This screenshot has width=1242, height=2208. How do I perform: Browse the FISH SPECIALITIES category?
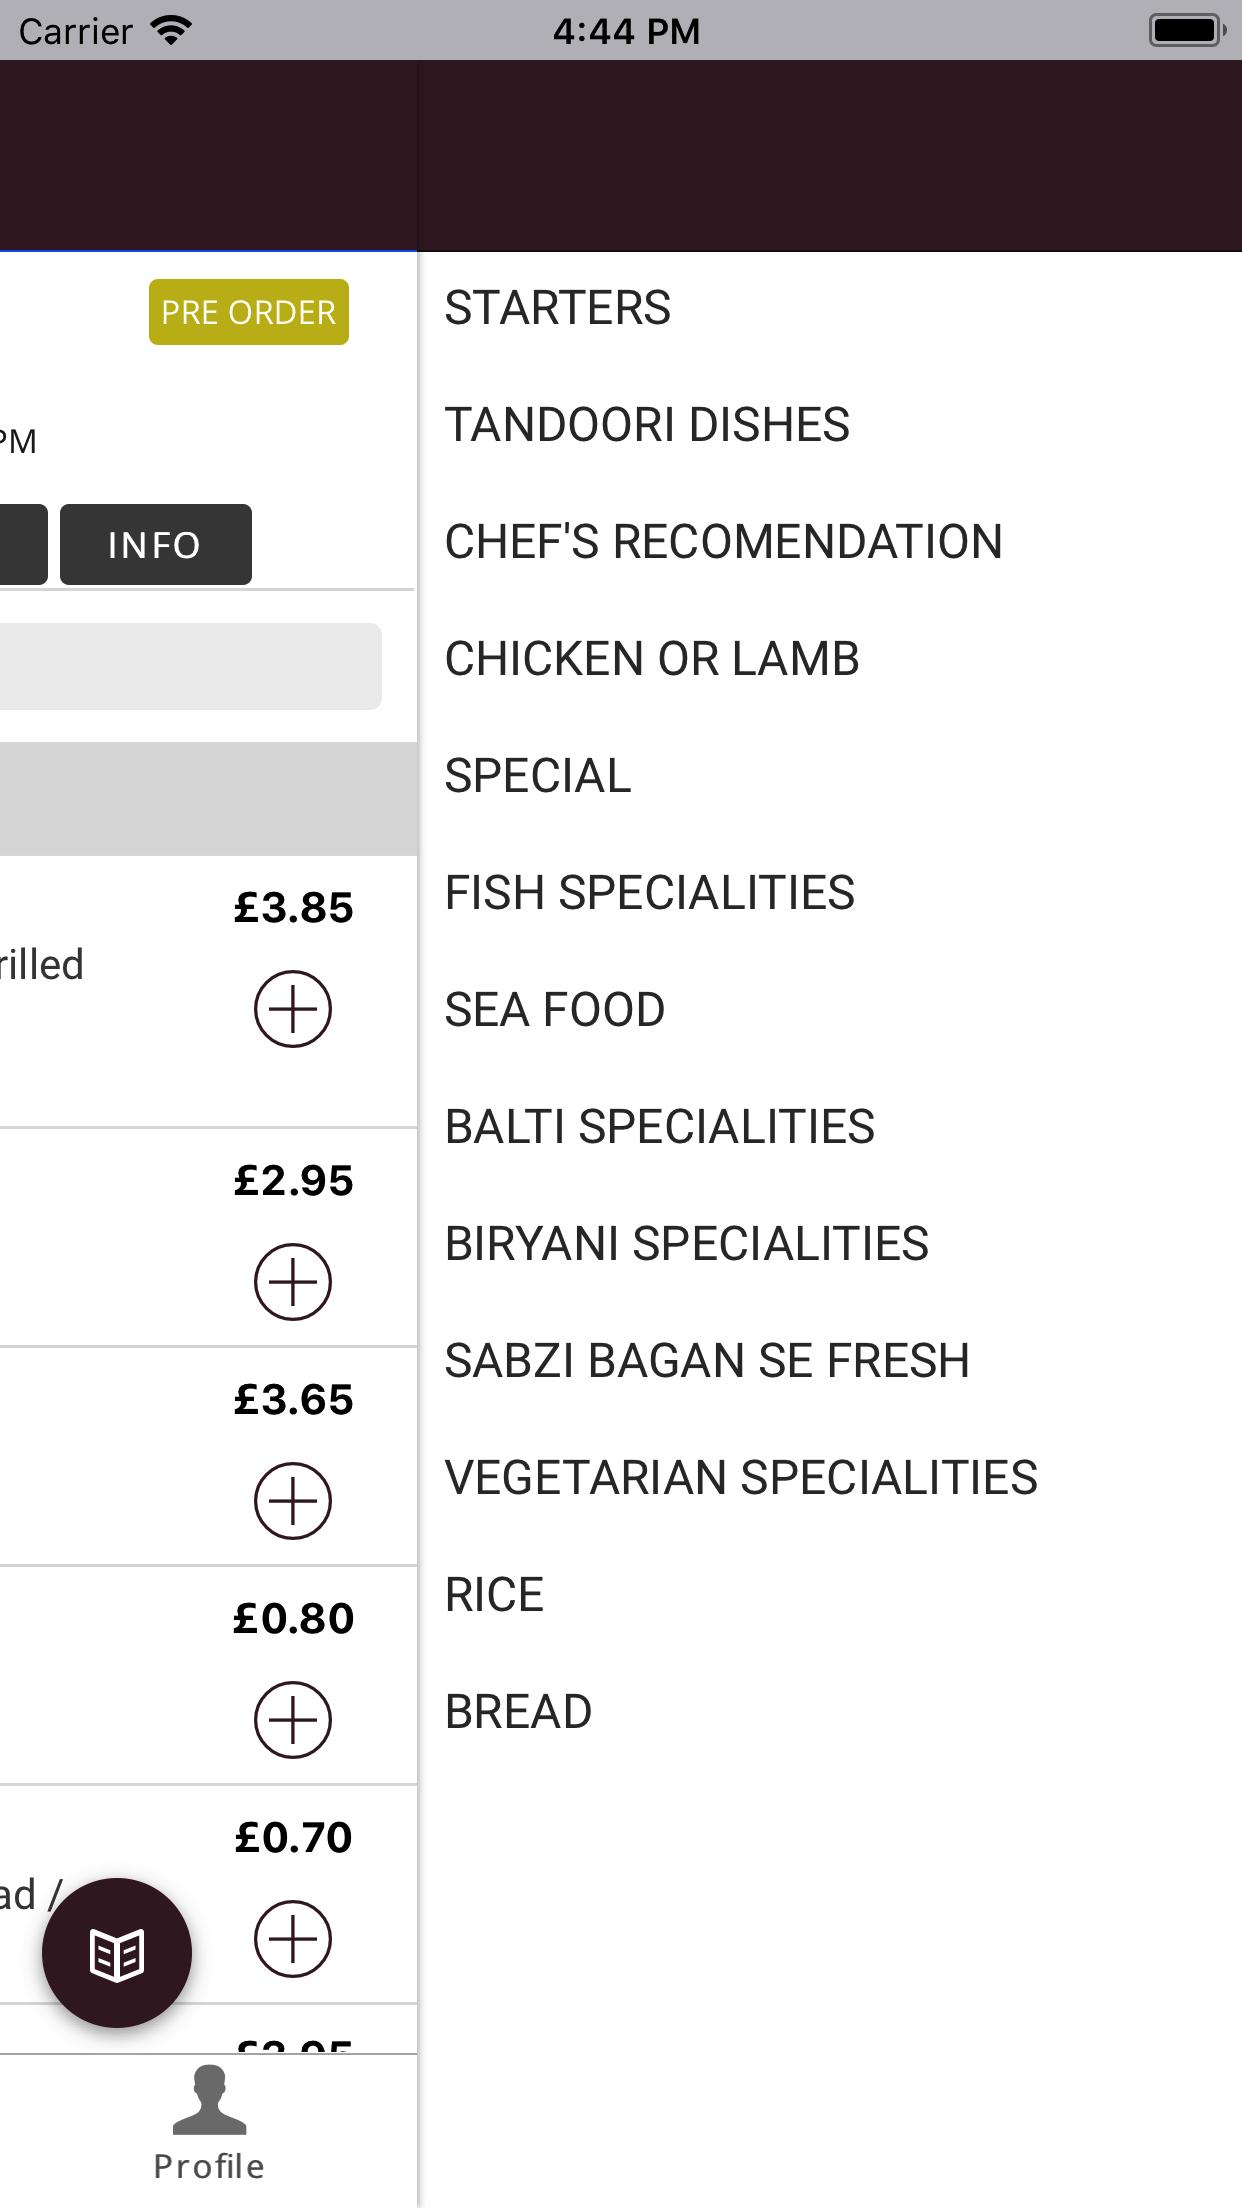coord(649,892)
